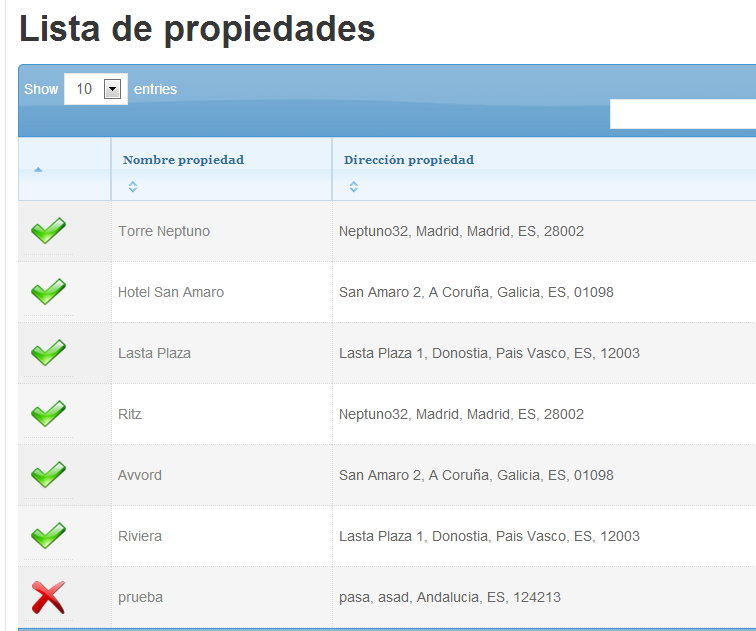The height and width of the screenshot is (631, 756).
Task: Open the Show entries count dropdown
Action: pos(96,89)
